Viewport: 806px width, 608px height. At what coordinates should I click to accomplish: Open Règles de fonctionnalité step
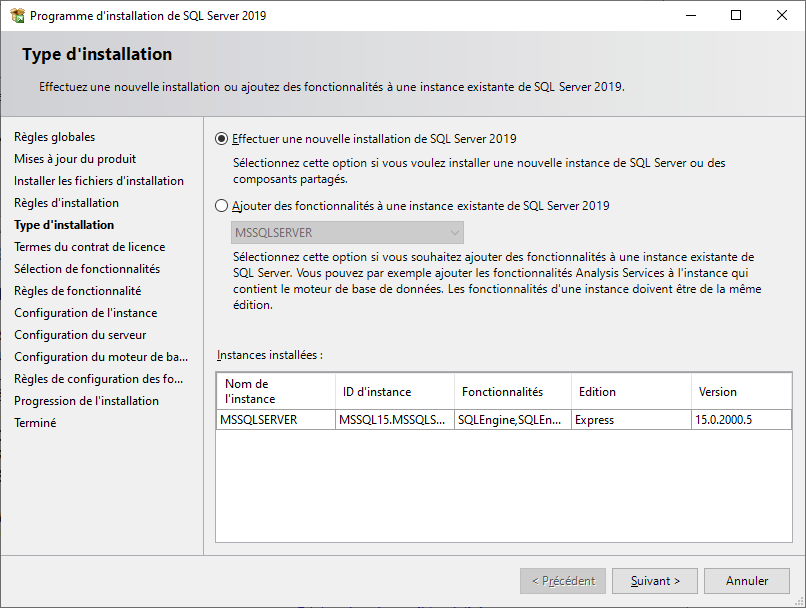point(78,291)
